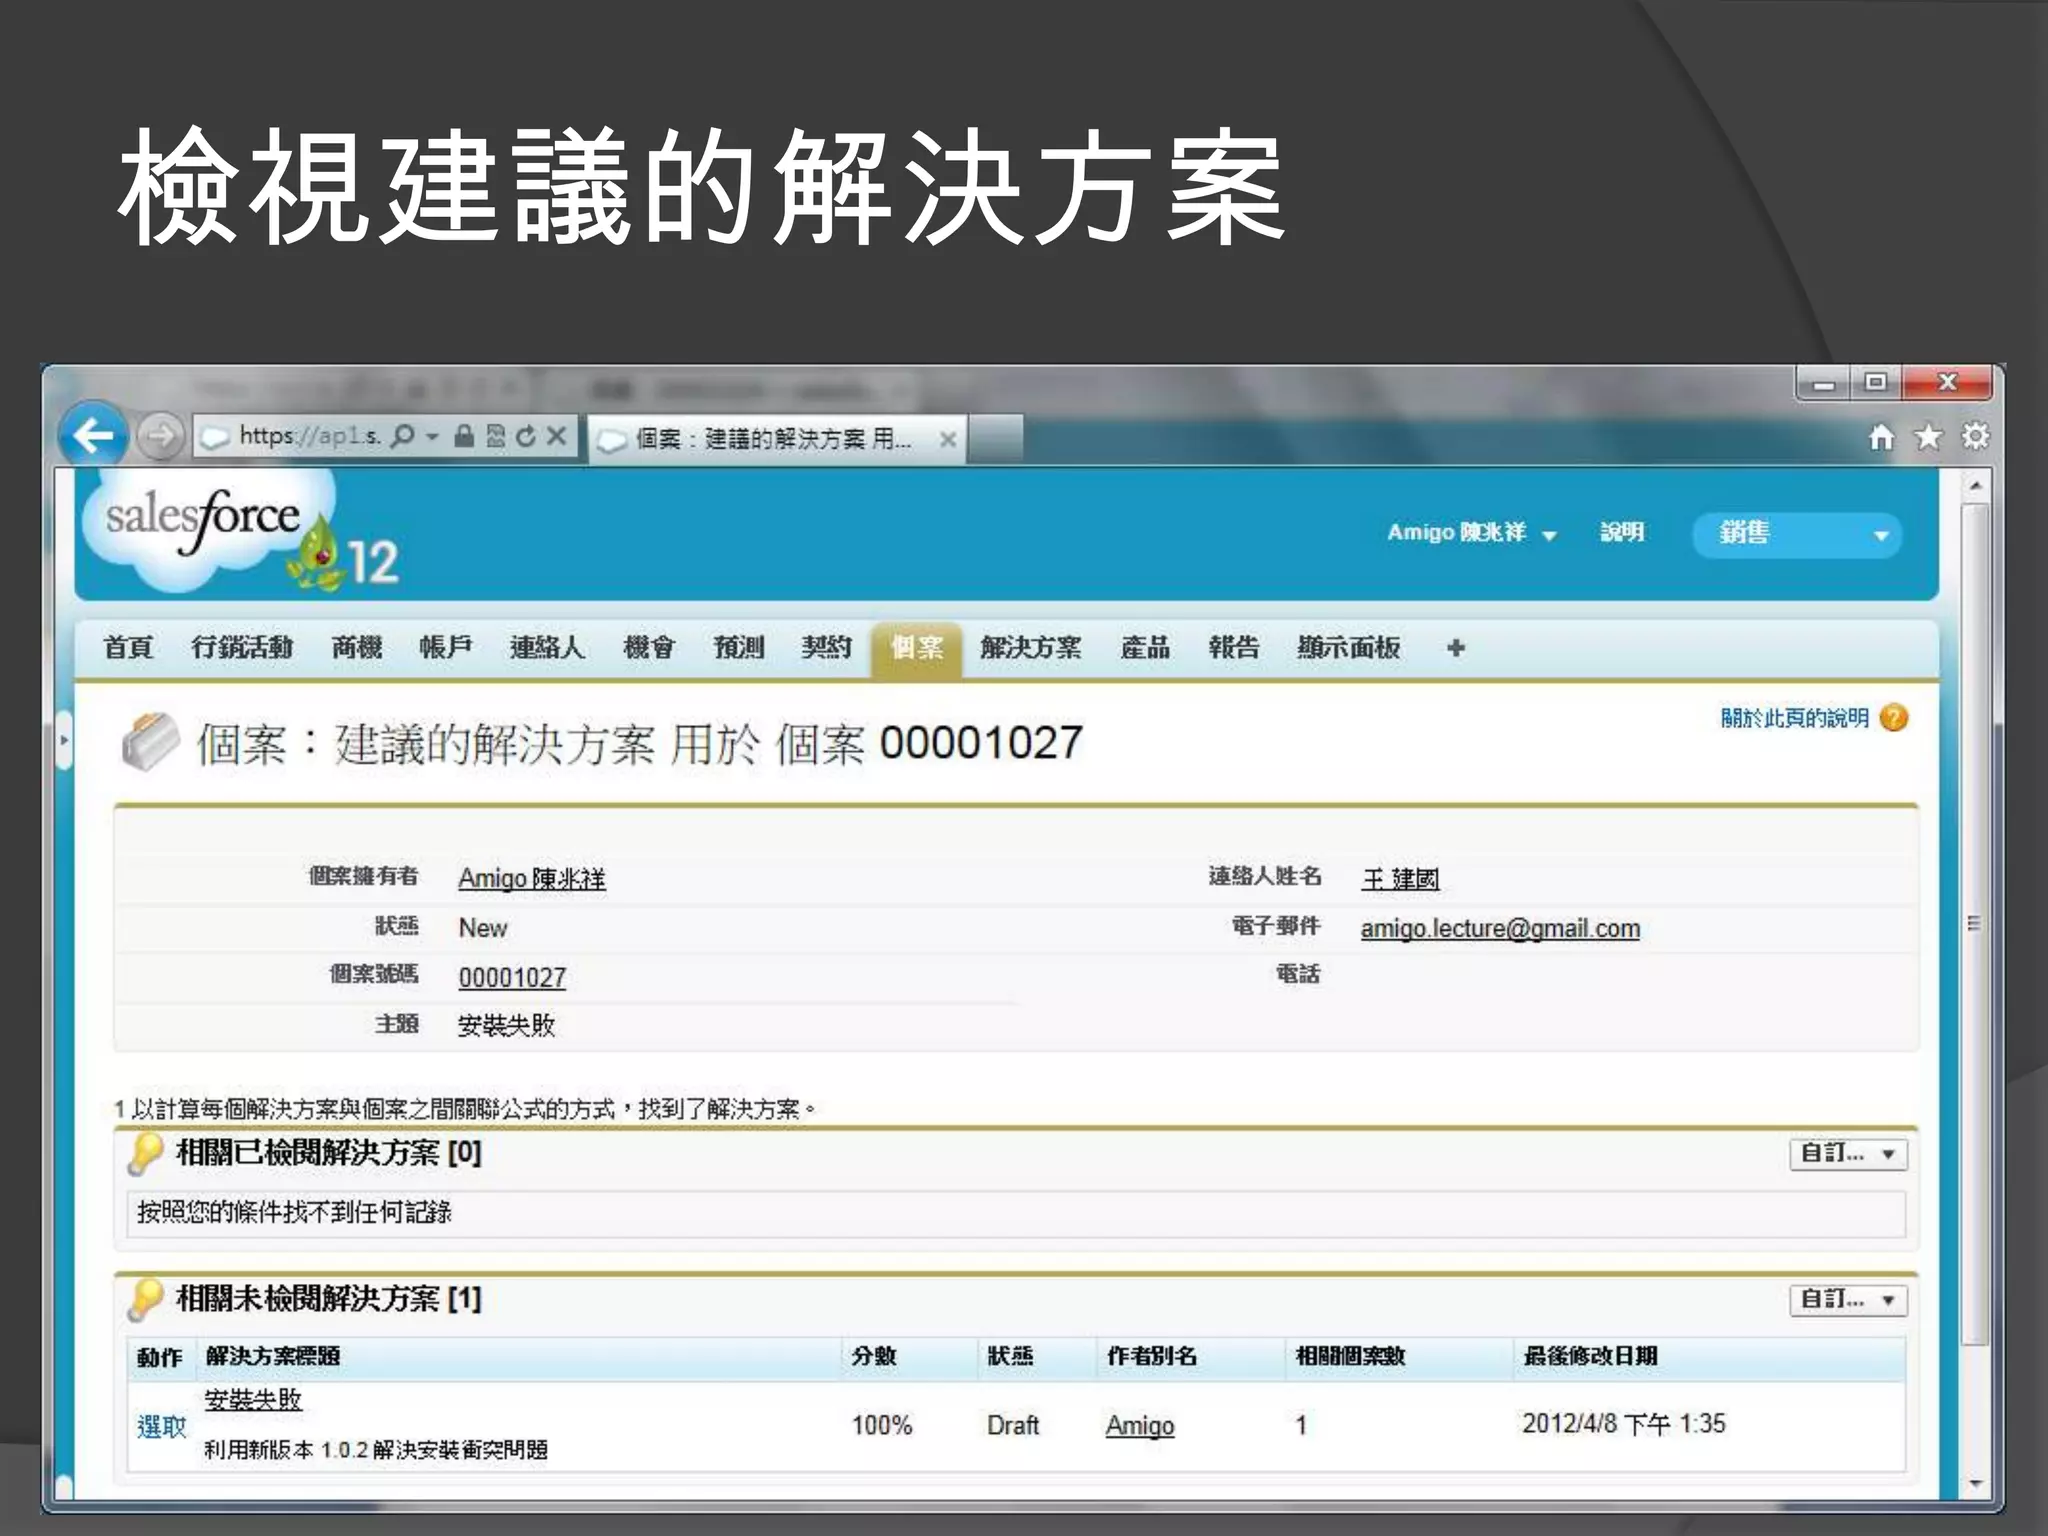
Task: Minimize the browser window
Action: point(1825,383)
